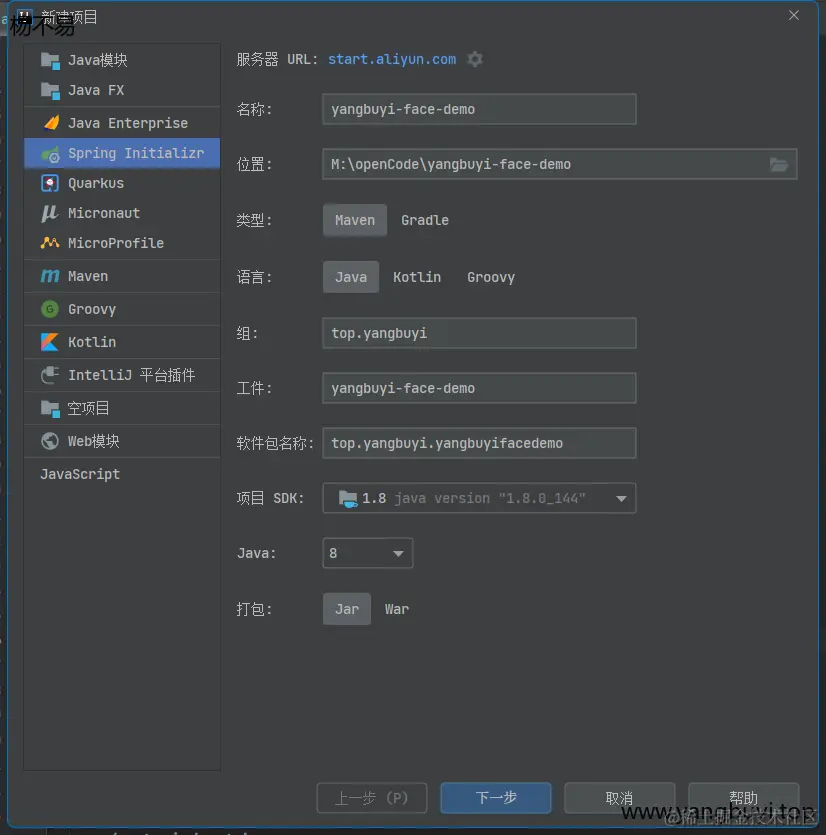Click the Maven m icon
The image size is (826, 835).
[x=50, y=276]
